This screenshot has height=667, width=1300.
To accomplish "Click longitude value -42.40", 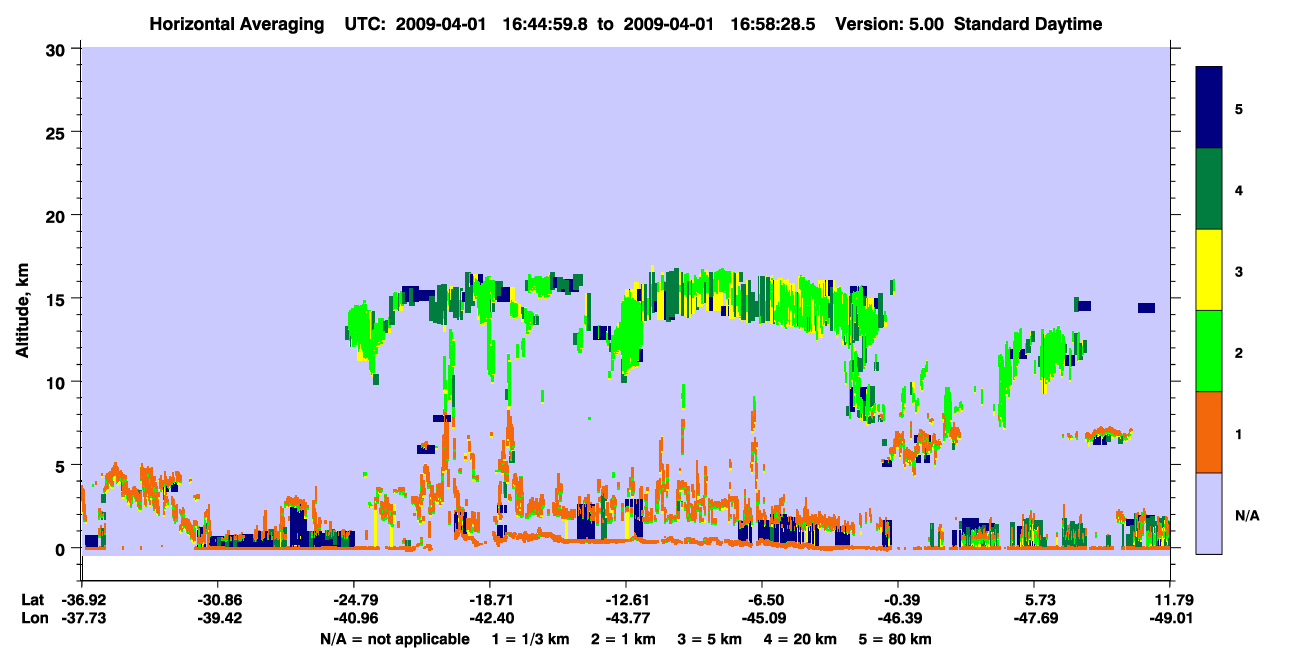I will pyautogui.click(x=489, y=619).
